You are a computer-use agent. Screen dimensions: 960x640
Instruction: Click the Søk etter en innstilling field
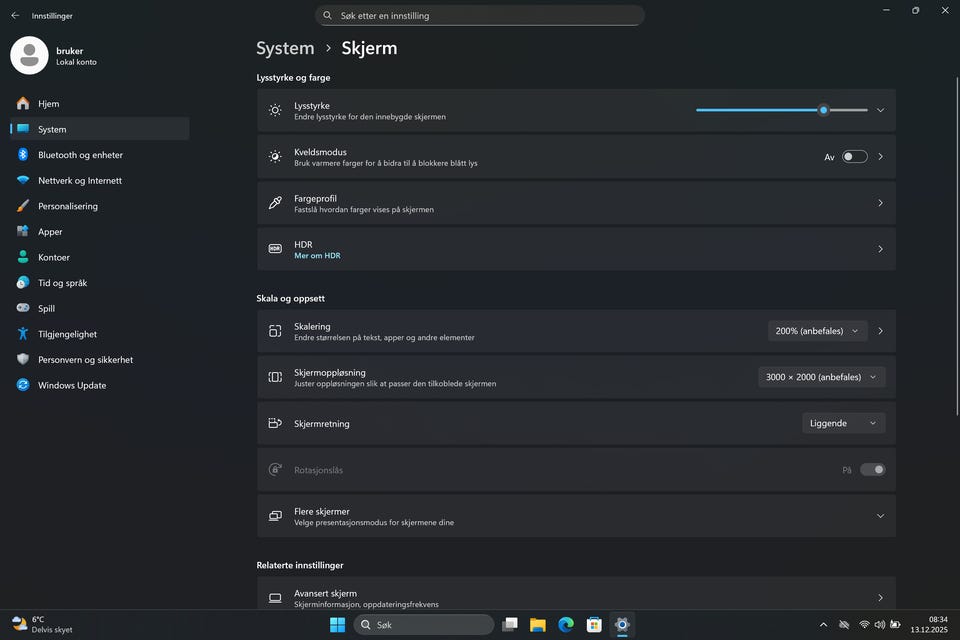click(480, 16)
